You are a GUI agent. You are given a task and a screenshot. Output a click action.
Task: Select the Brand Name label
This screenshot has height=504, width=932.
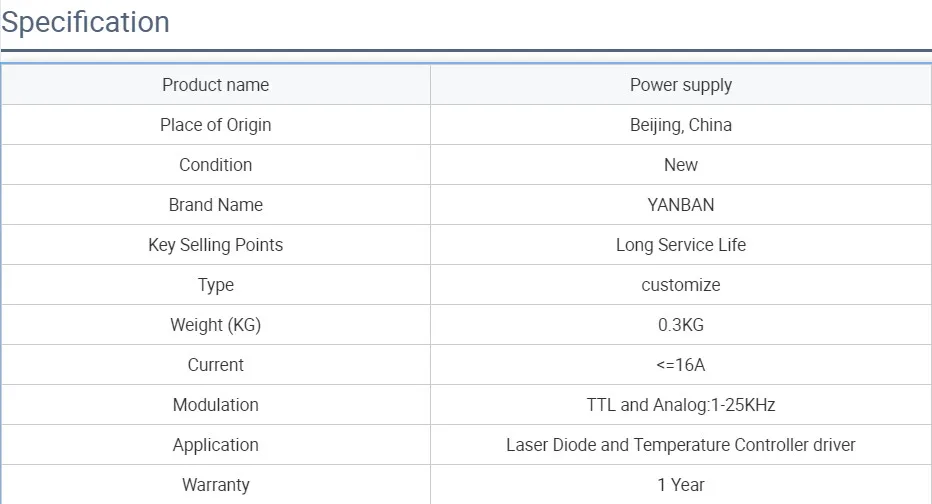tap(216, 204)
